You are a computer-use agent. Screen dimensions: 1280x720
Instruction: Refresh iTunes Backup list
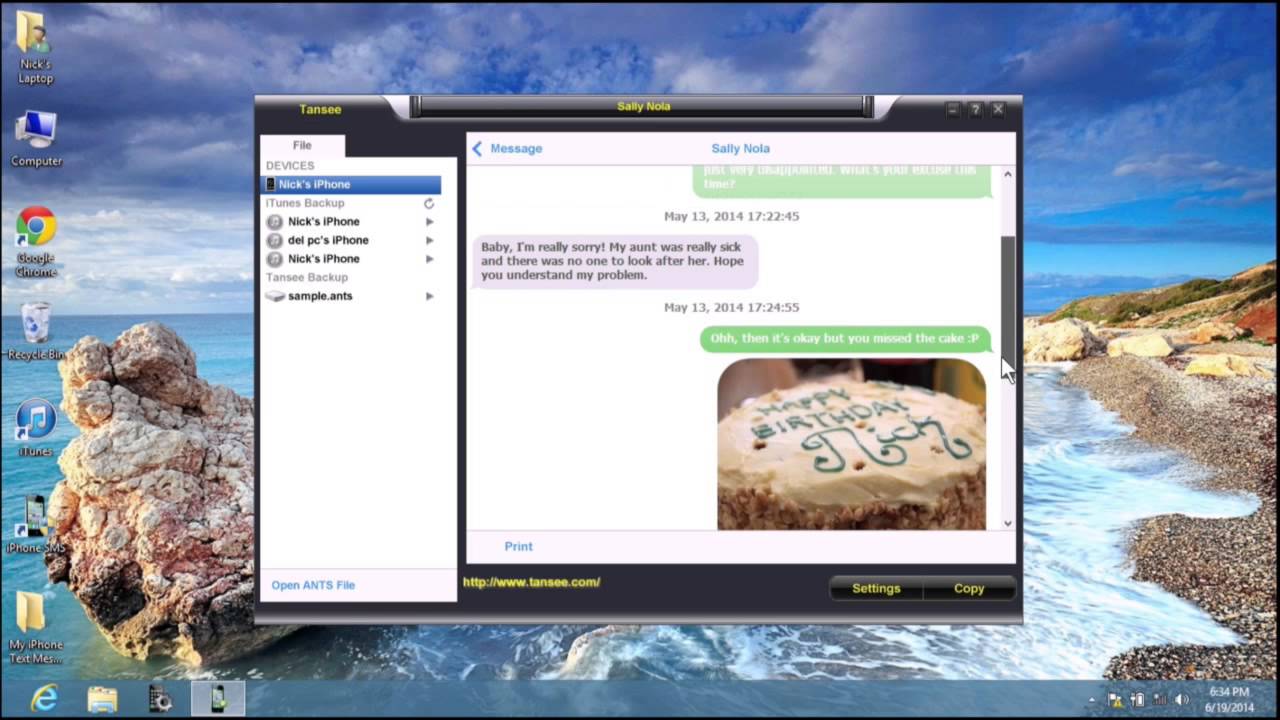pyautogui.click(x=429, y=203)
